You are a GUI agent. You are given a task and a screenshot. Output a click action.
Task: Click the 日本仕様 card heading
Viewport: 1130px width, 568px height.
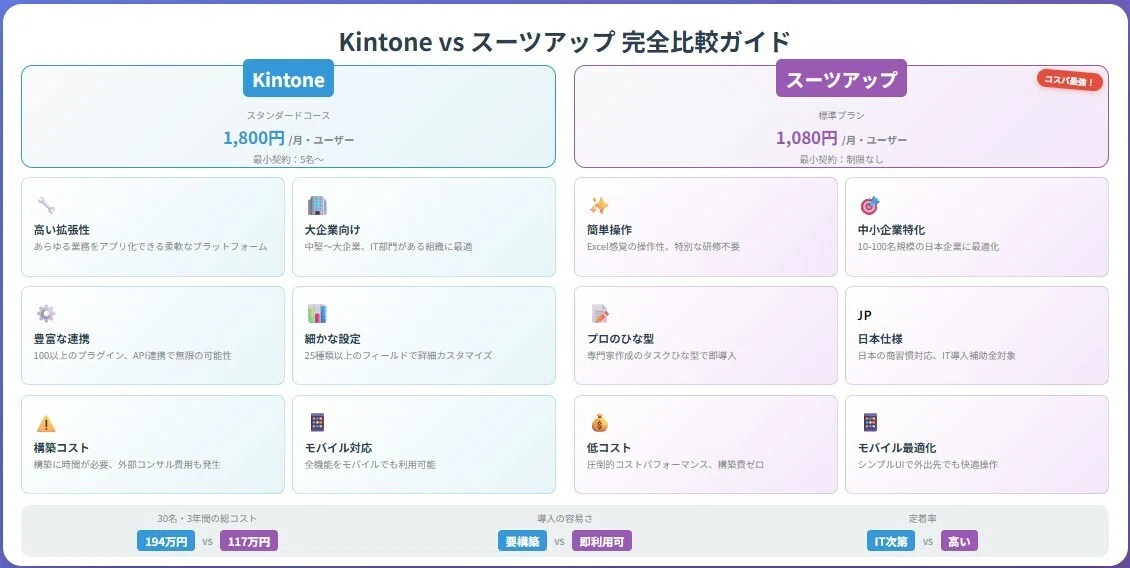tap(880, 339)
